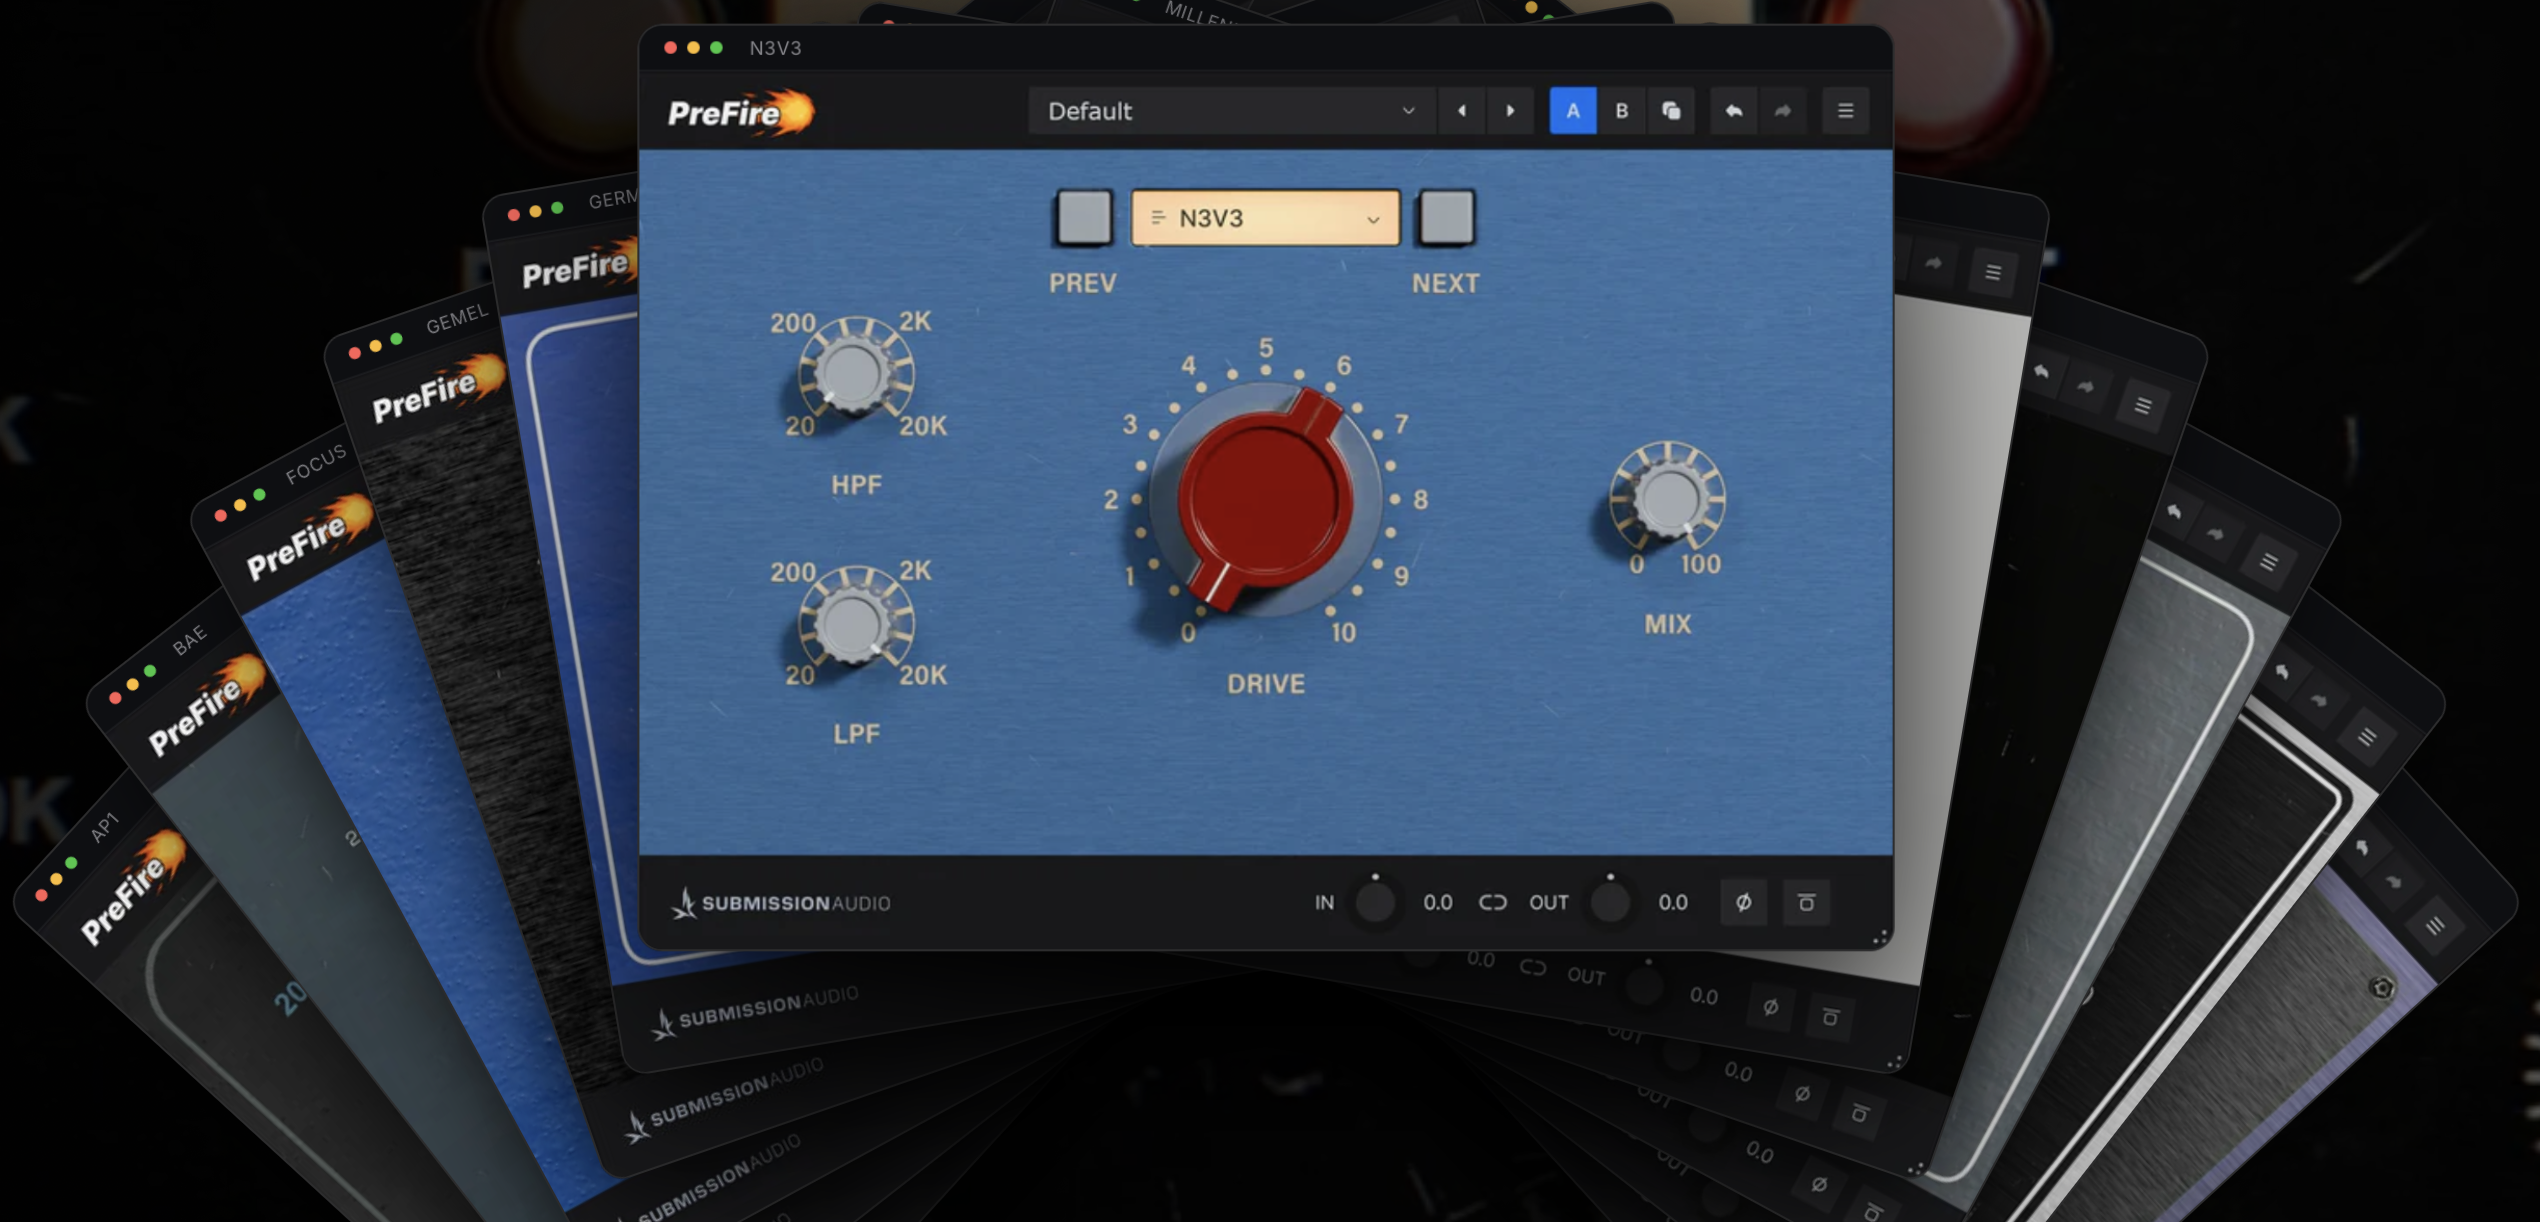Copy A/B state icon in N3V3 window

[x=1671, y=111]
